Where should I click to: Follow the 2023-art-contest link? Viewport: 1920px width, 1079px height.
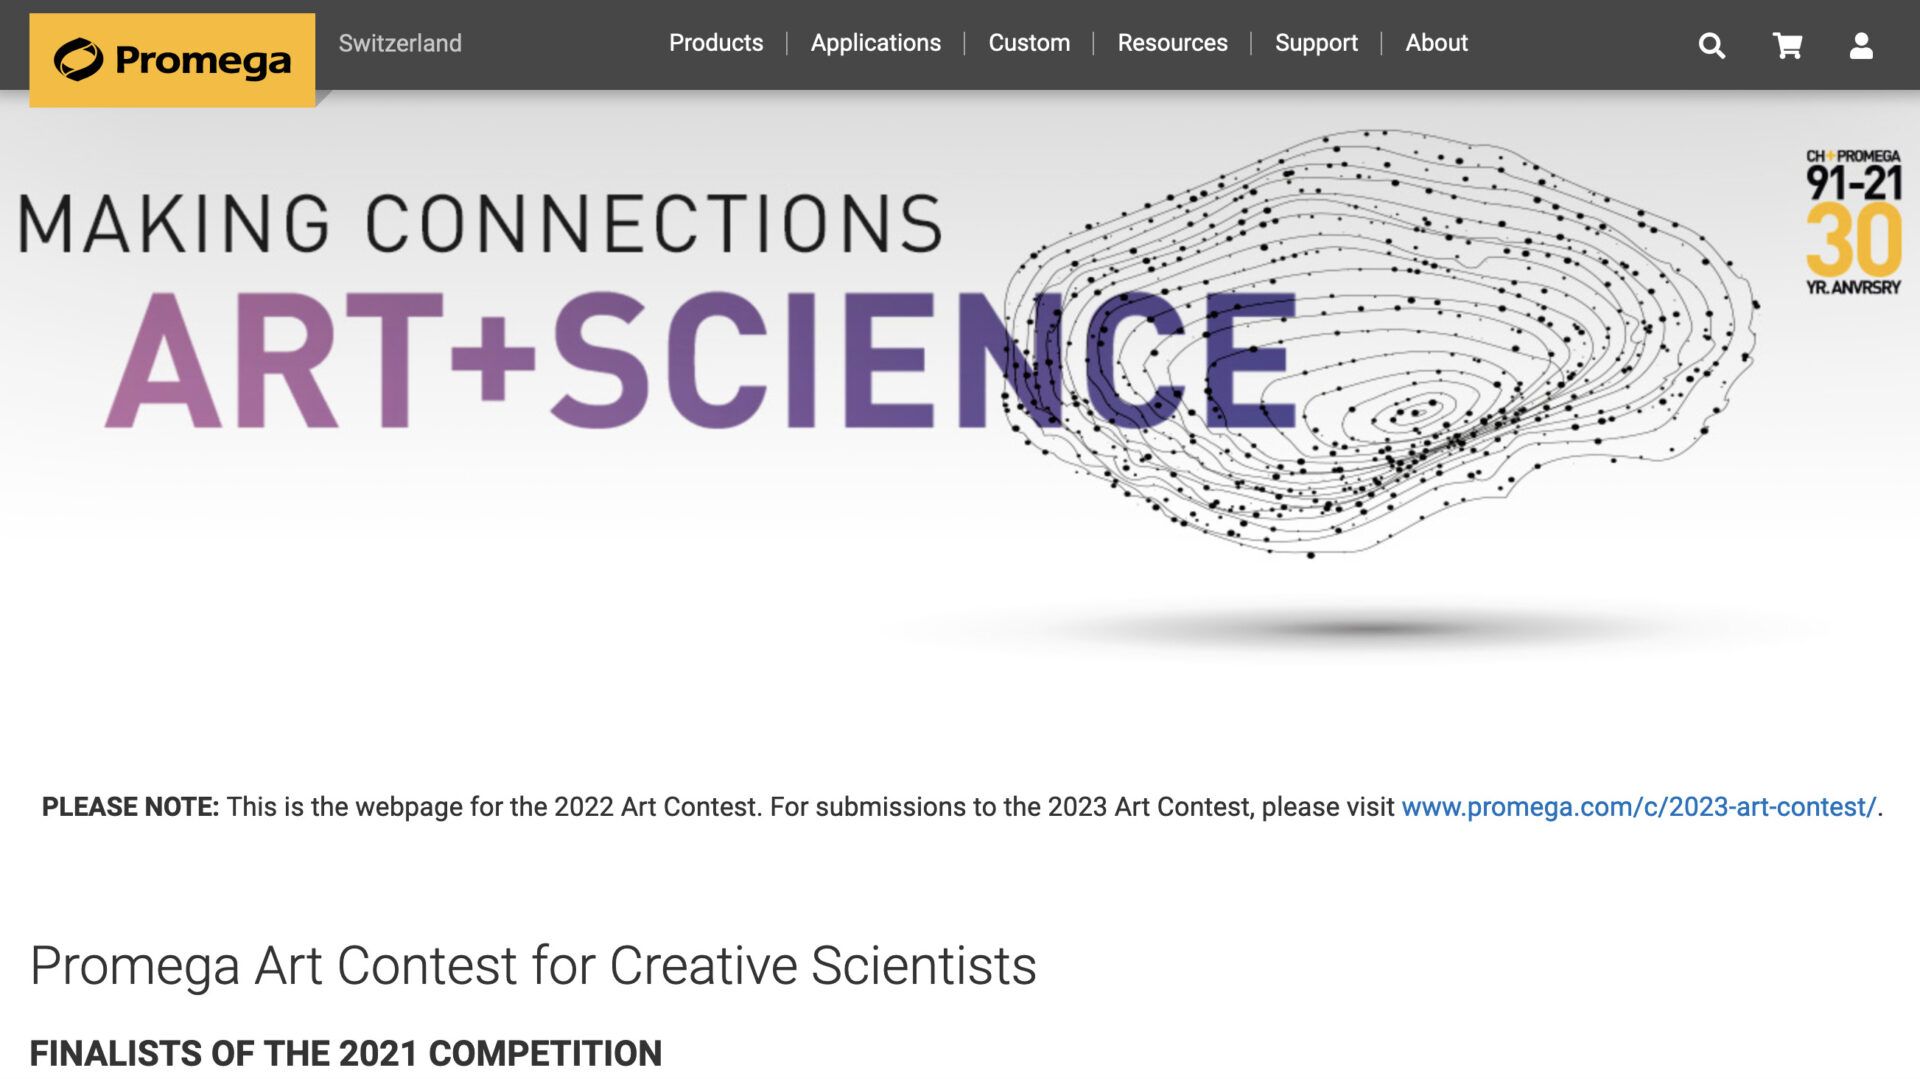click(x=1639, y=807)
